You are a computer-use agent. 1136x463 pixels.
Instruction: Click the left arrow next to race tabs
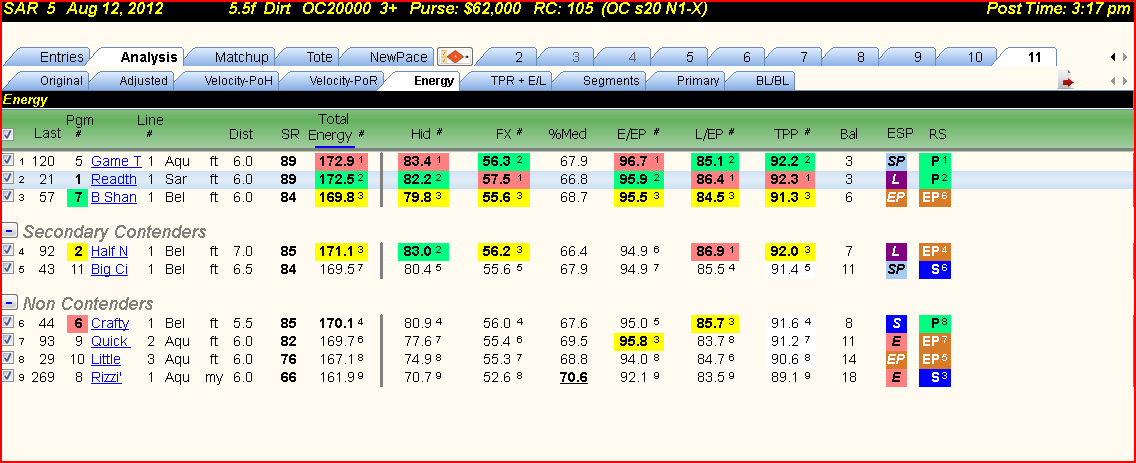click(x=1114, y=57)
